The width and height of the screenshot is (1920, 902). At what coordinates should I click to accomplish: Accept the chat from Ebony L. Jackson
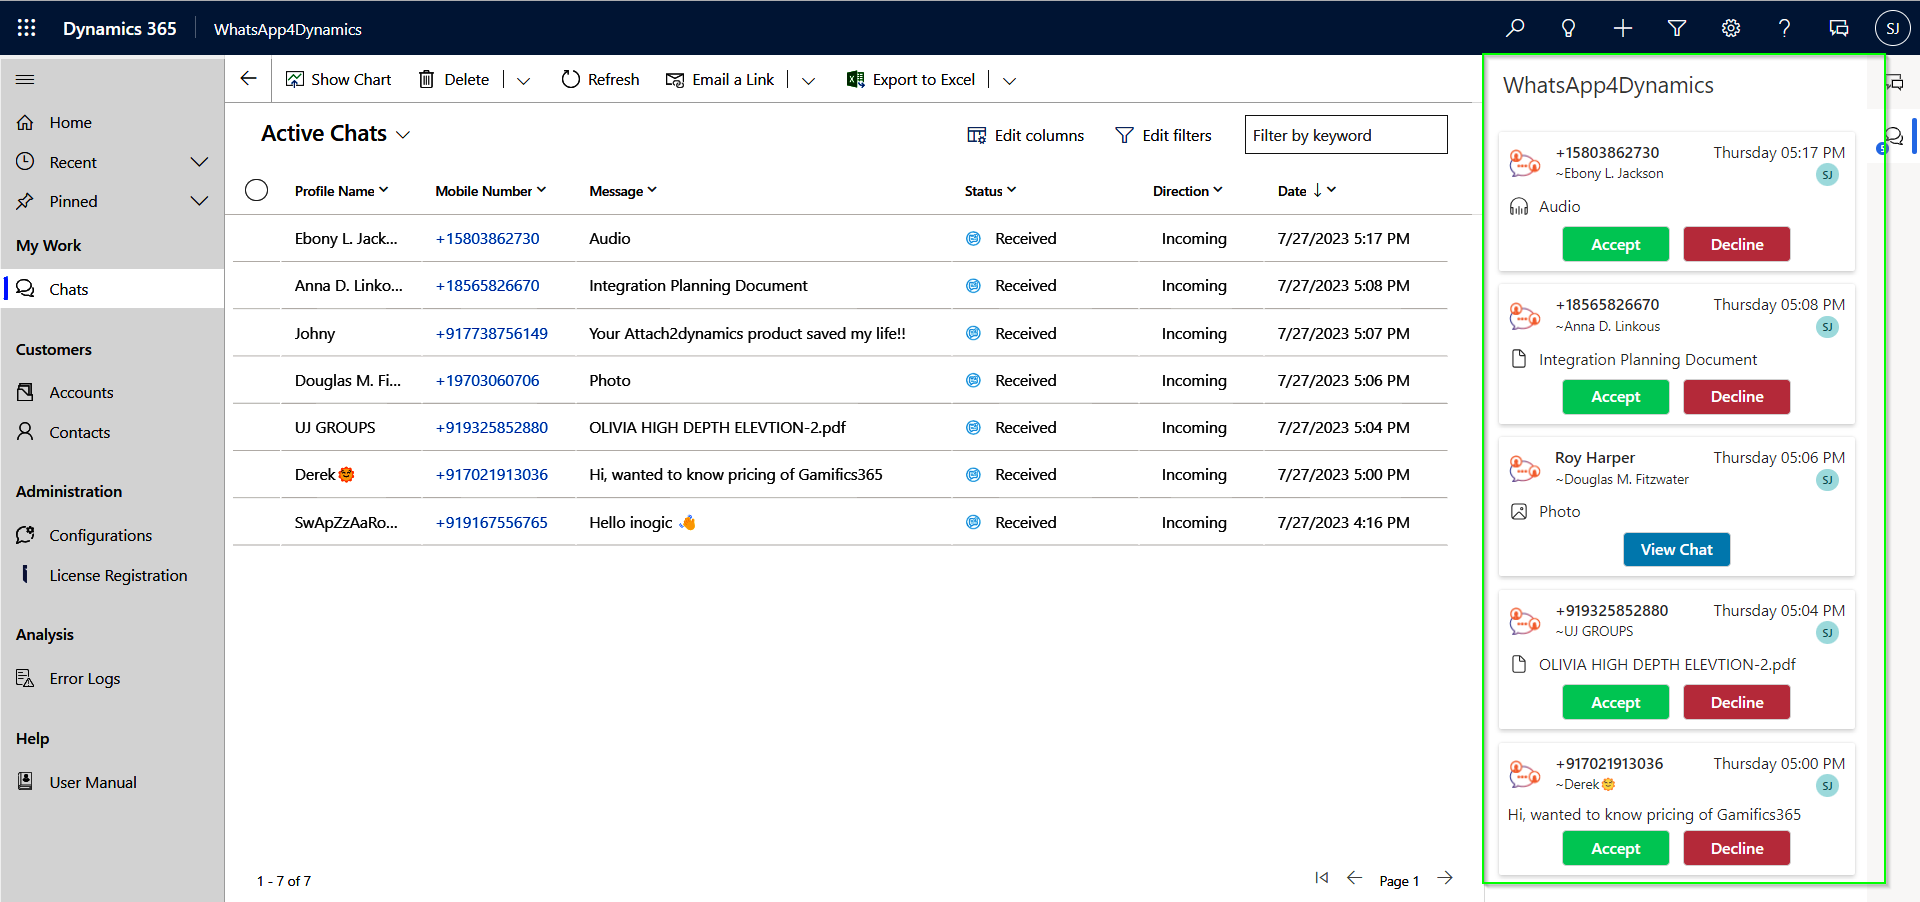point(1615,244)
